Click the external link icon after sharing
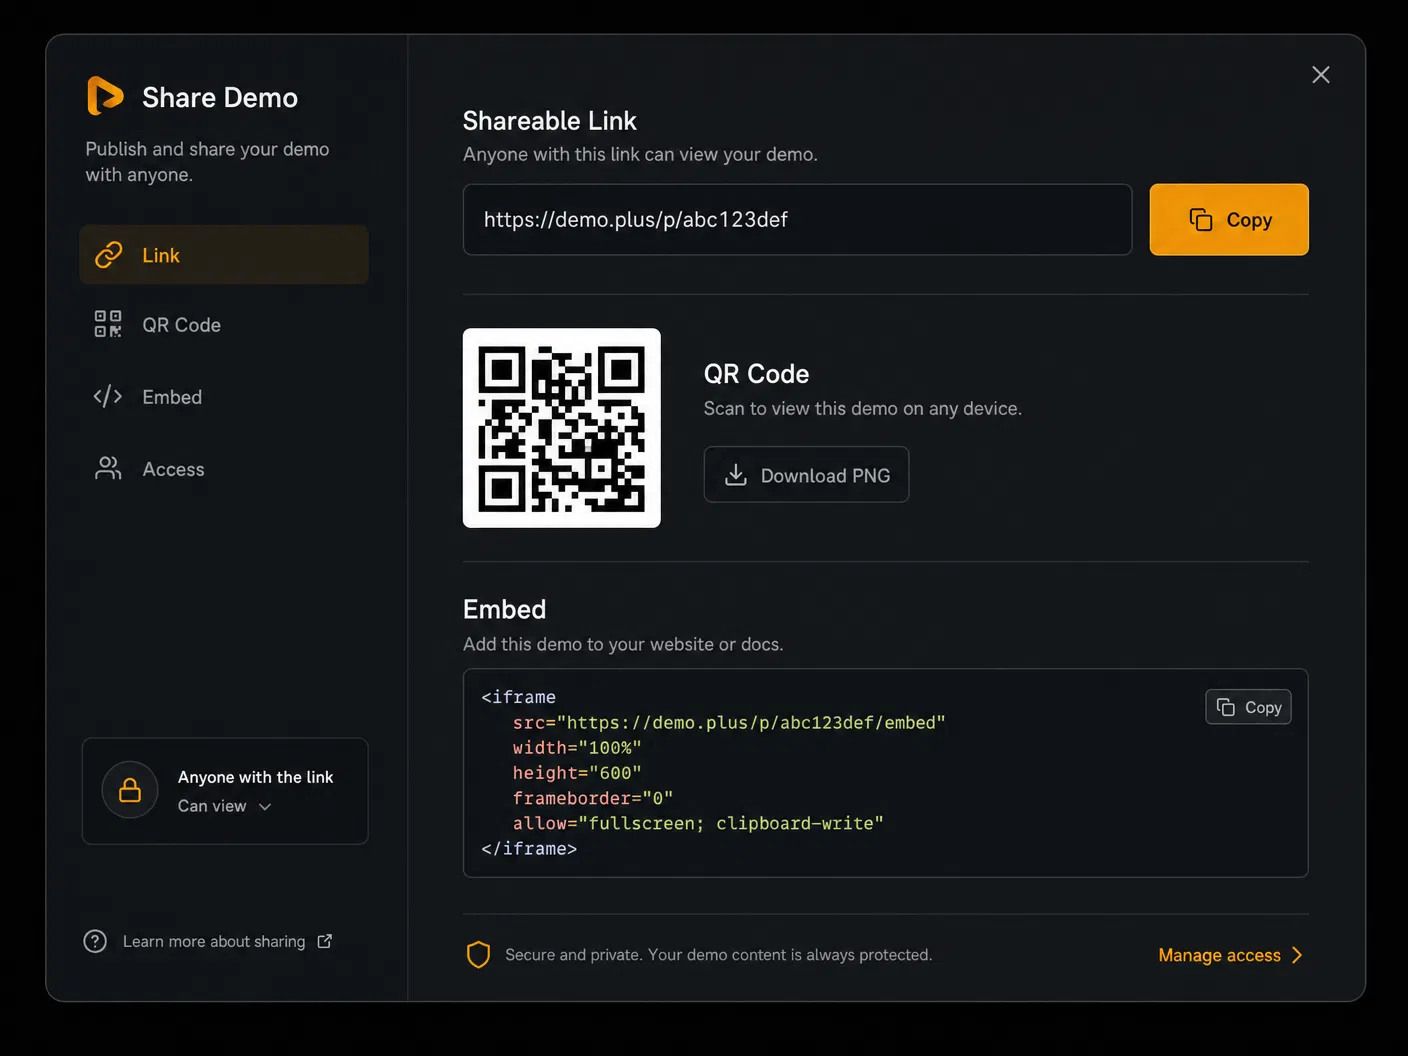Screen dimensions: 1408x1056 [x=325, y=941]
